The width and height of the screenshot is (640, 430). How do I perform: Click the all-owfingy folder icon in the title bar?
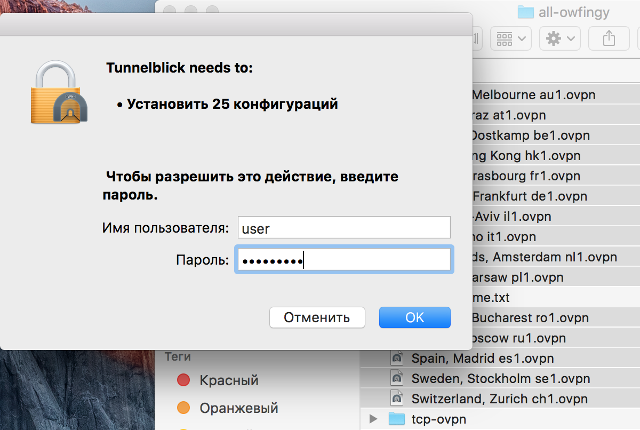(526, 12)
